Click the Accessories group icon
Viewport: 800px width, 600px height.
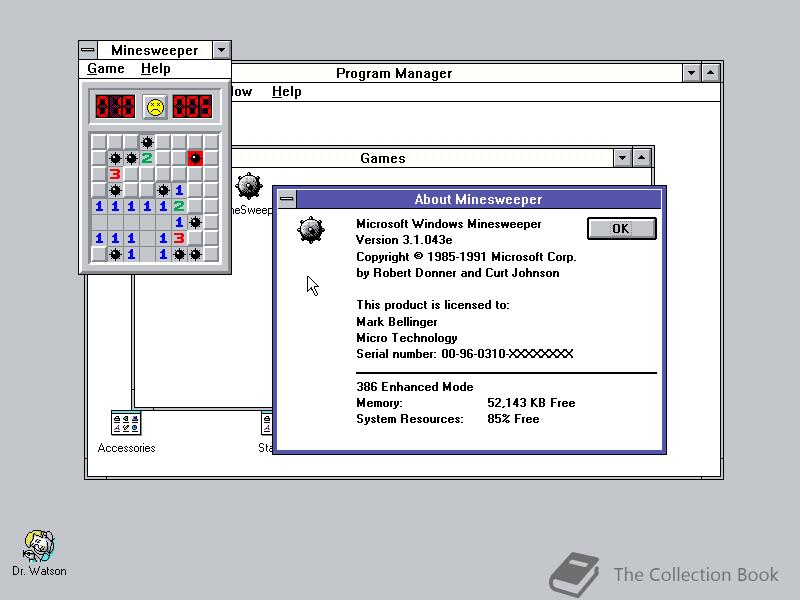126,423
